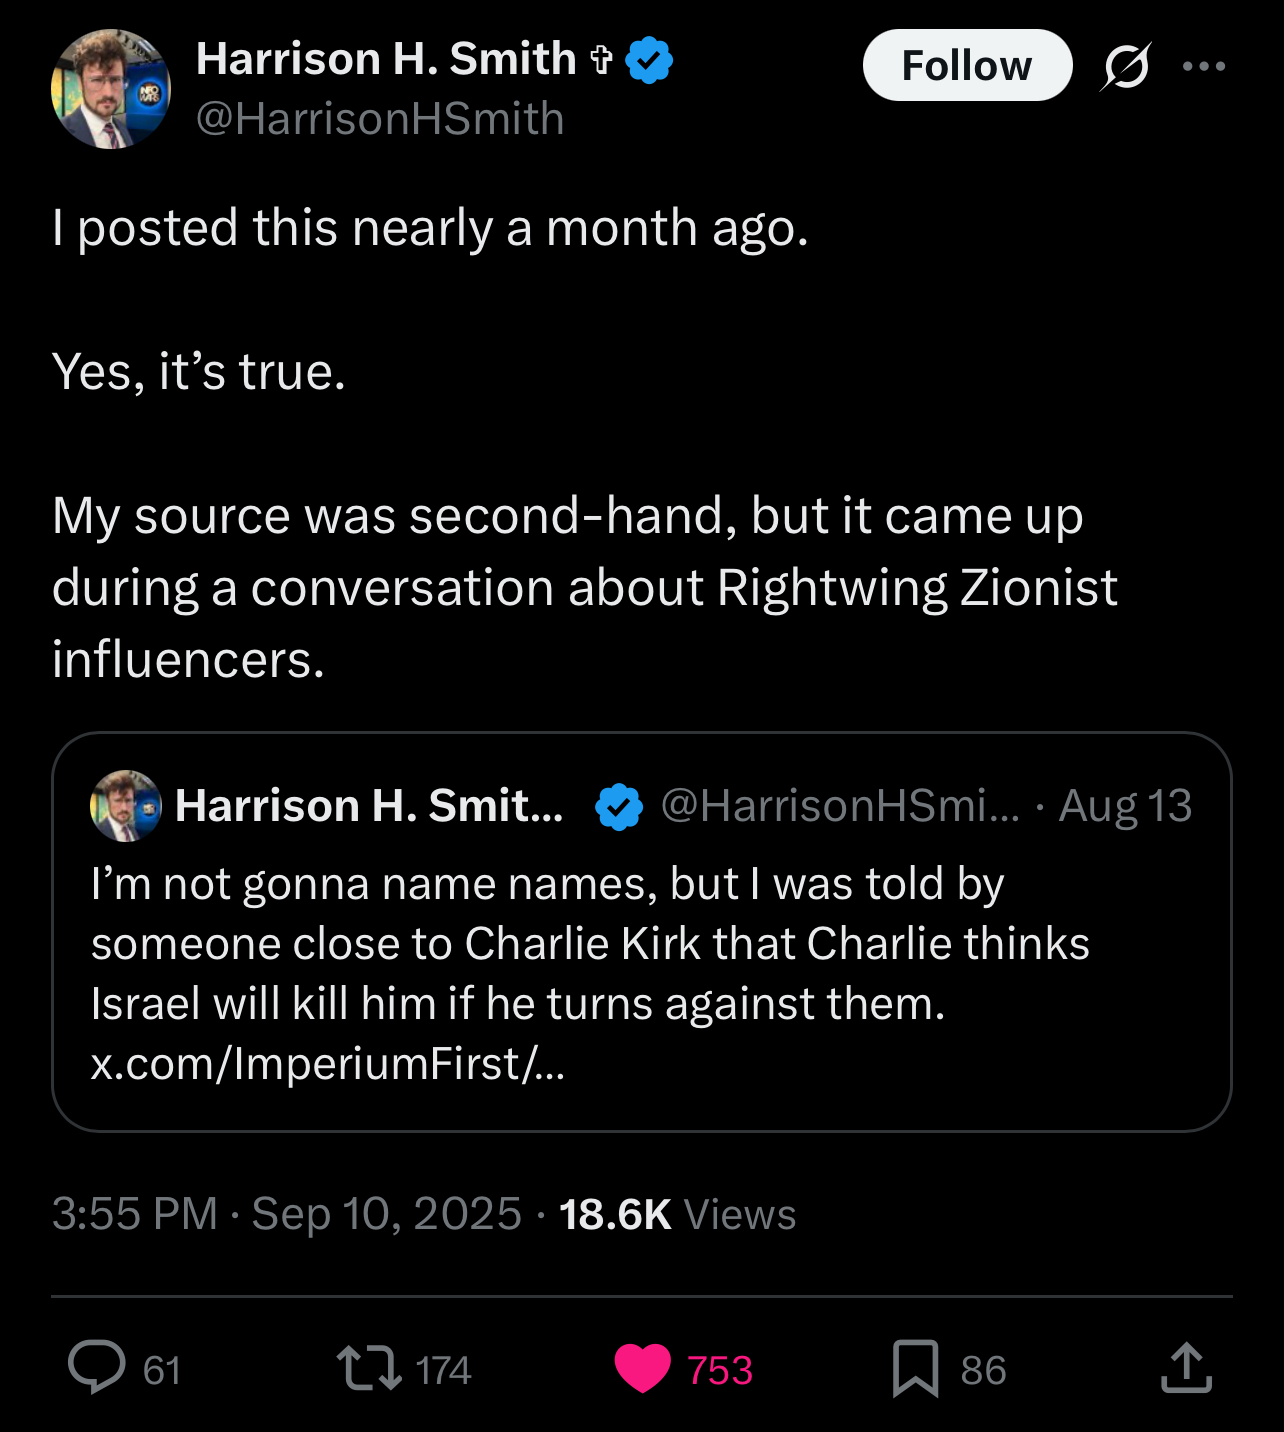
Task: Click the share upload icon
Action: tap(1186, 1368)
